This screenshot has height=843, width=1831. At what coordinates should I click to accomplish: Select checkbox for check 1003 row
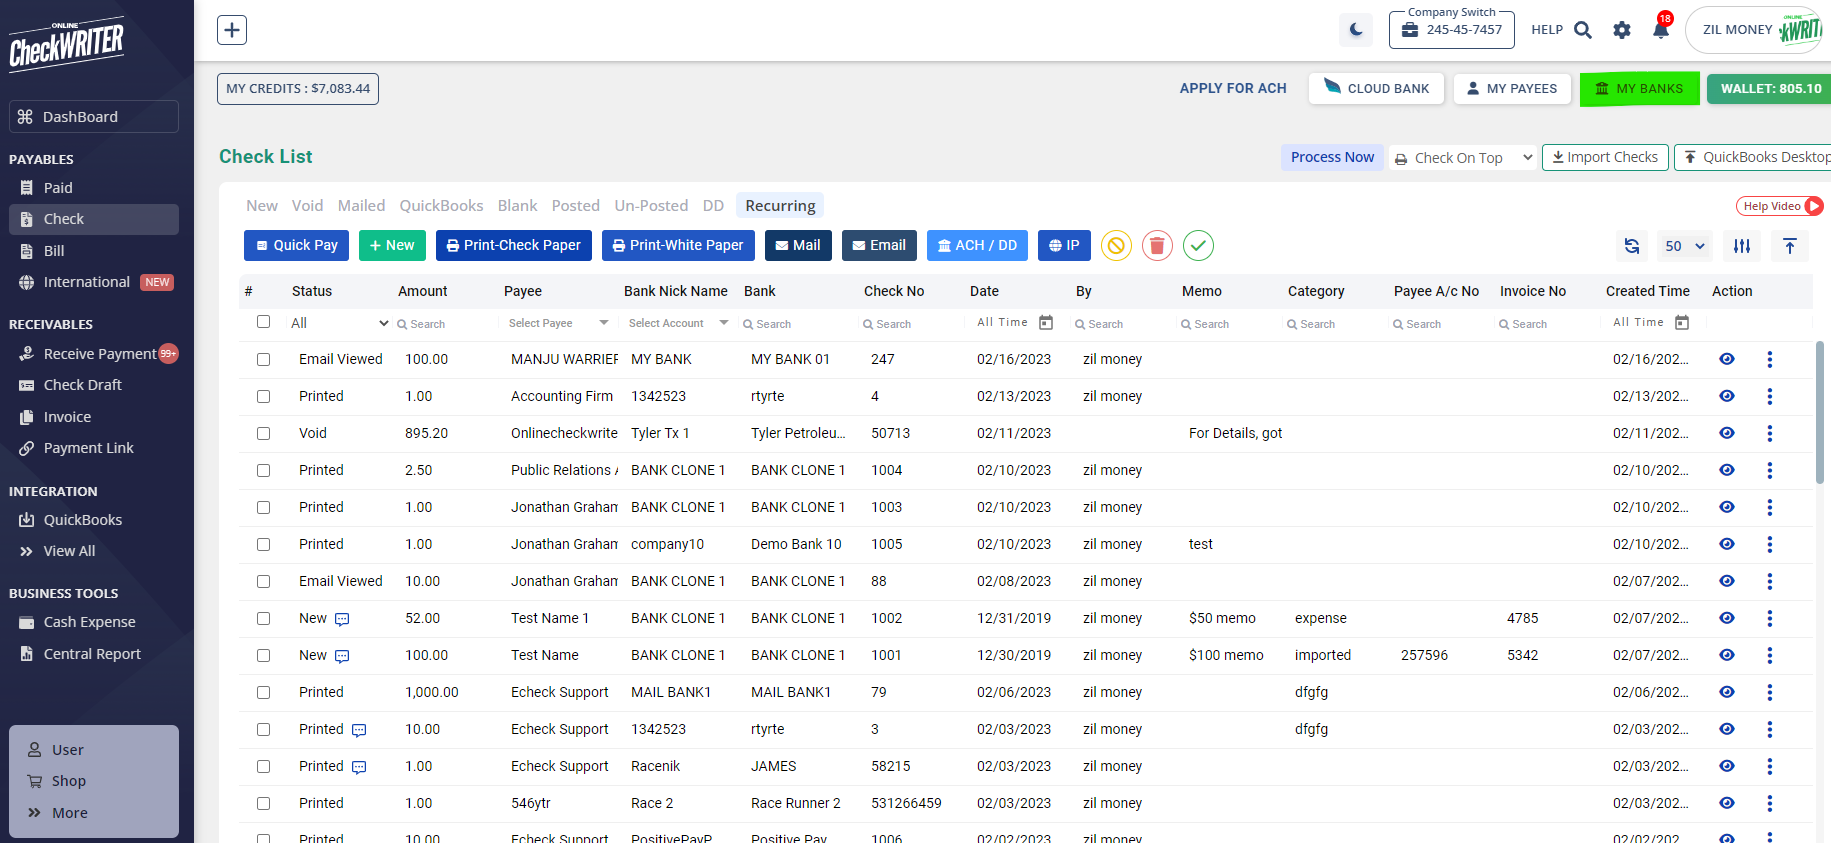coord(263,507)
